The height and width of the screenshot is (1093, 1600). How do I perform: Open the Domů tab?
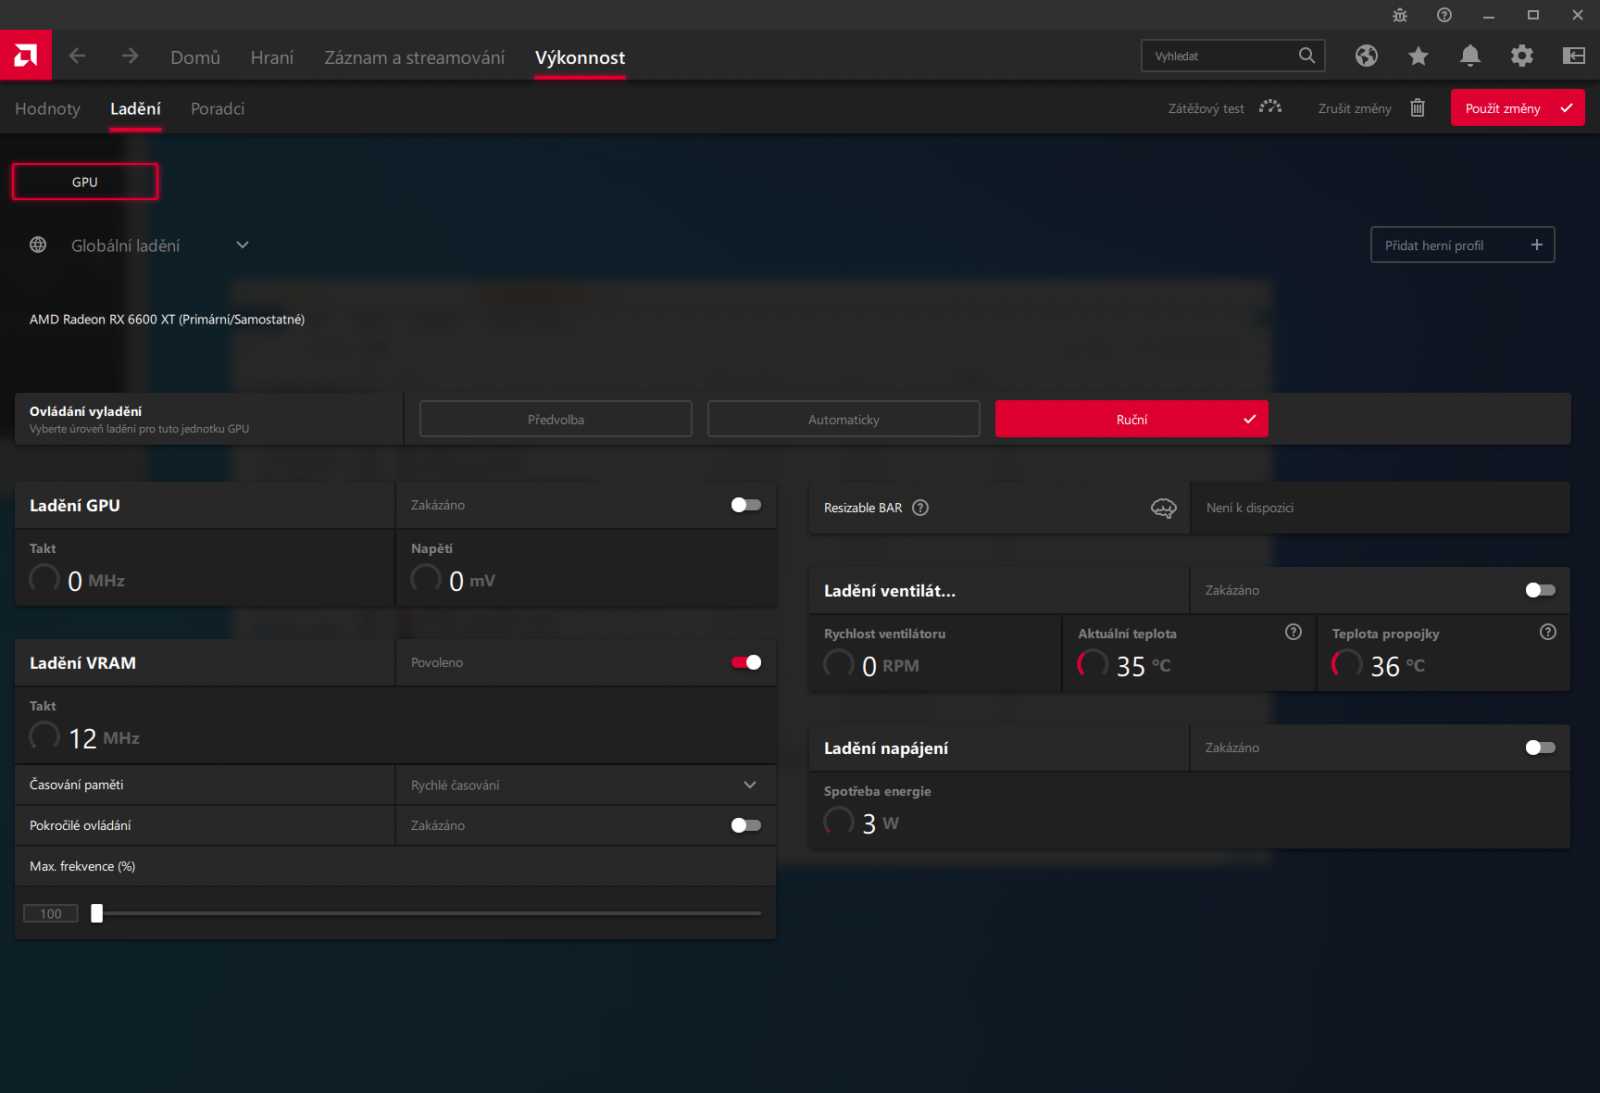[195, 58]
